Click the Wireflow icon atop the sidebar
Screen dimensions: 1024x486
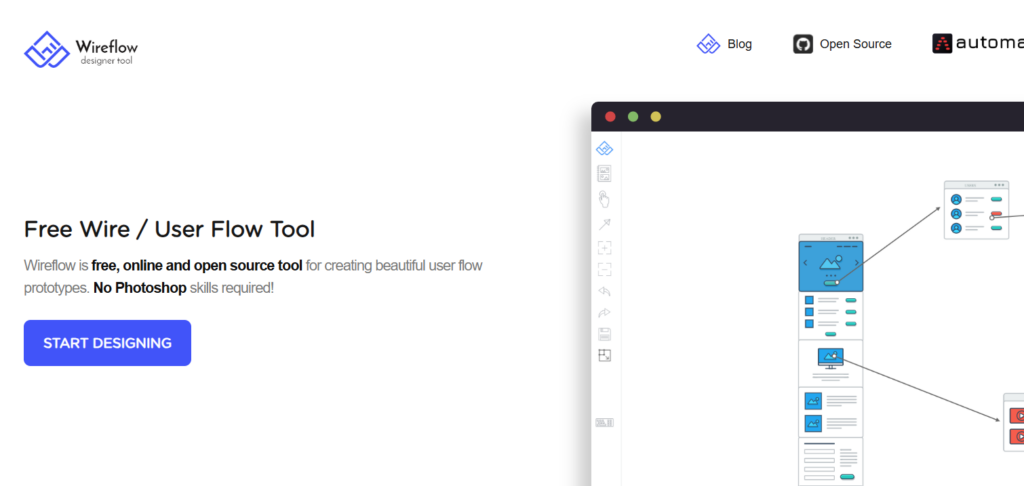coord(604,149)
